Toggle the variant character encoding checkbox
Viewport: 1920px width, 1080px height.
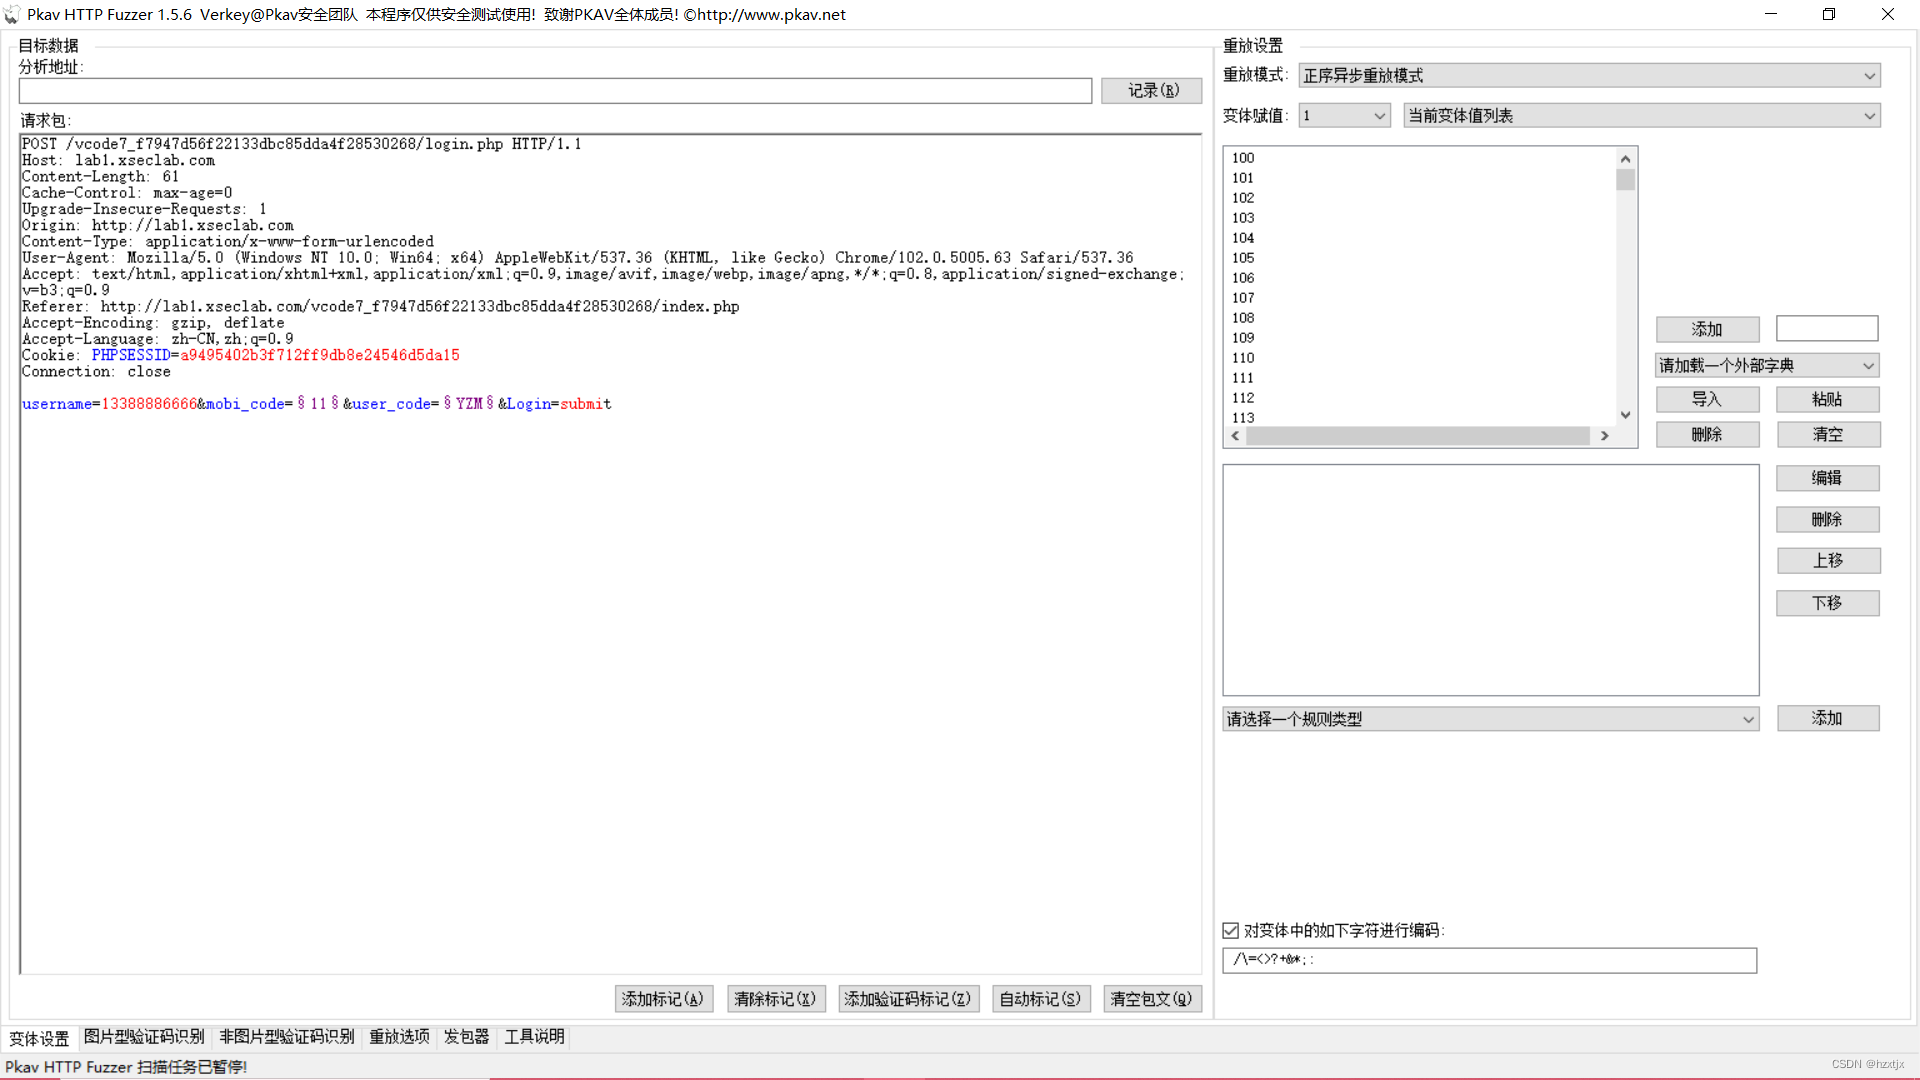tap(1231, 931)
